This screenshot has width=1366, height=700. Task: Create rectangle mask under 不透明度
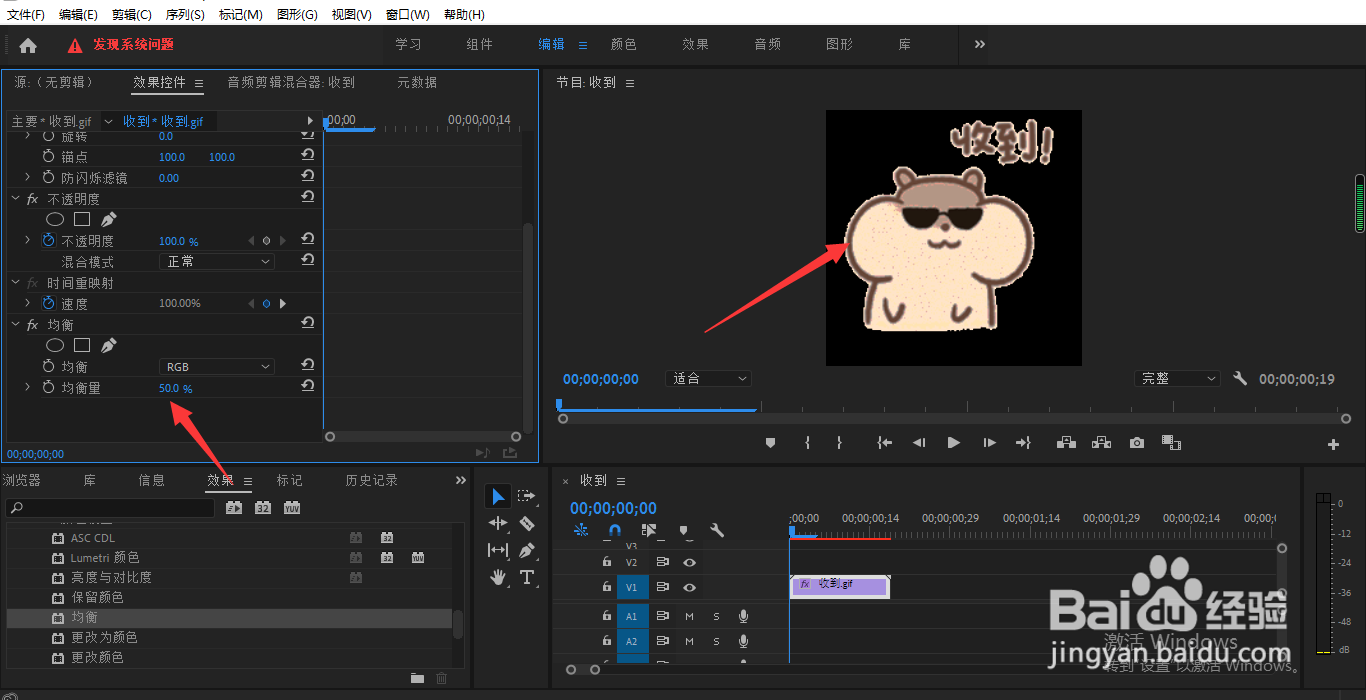(x=82, y=219)
